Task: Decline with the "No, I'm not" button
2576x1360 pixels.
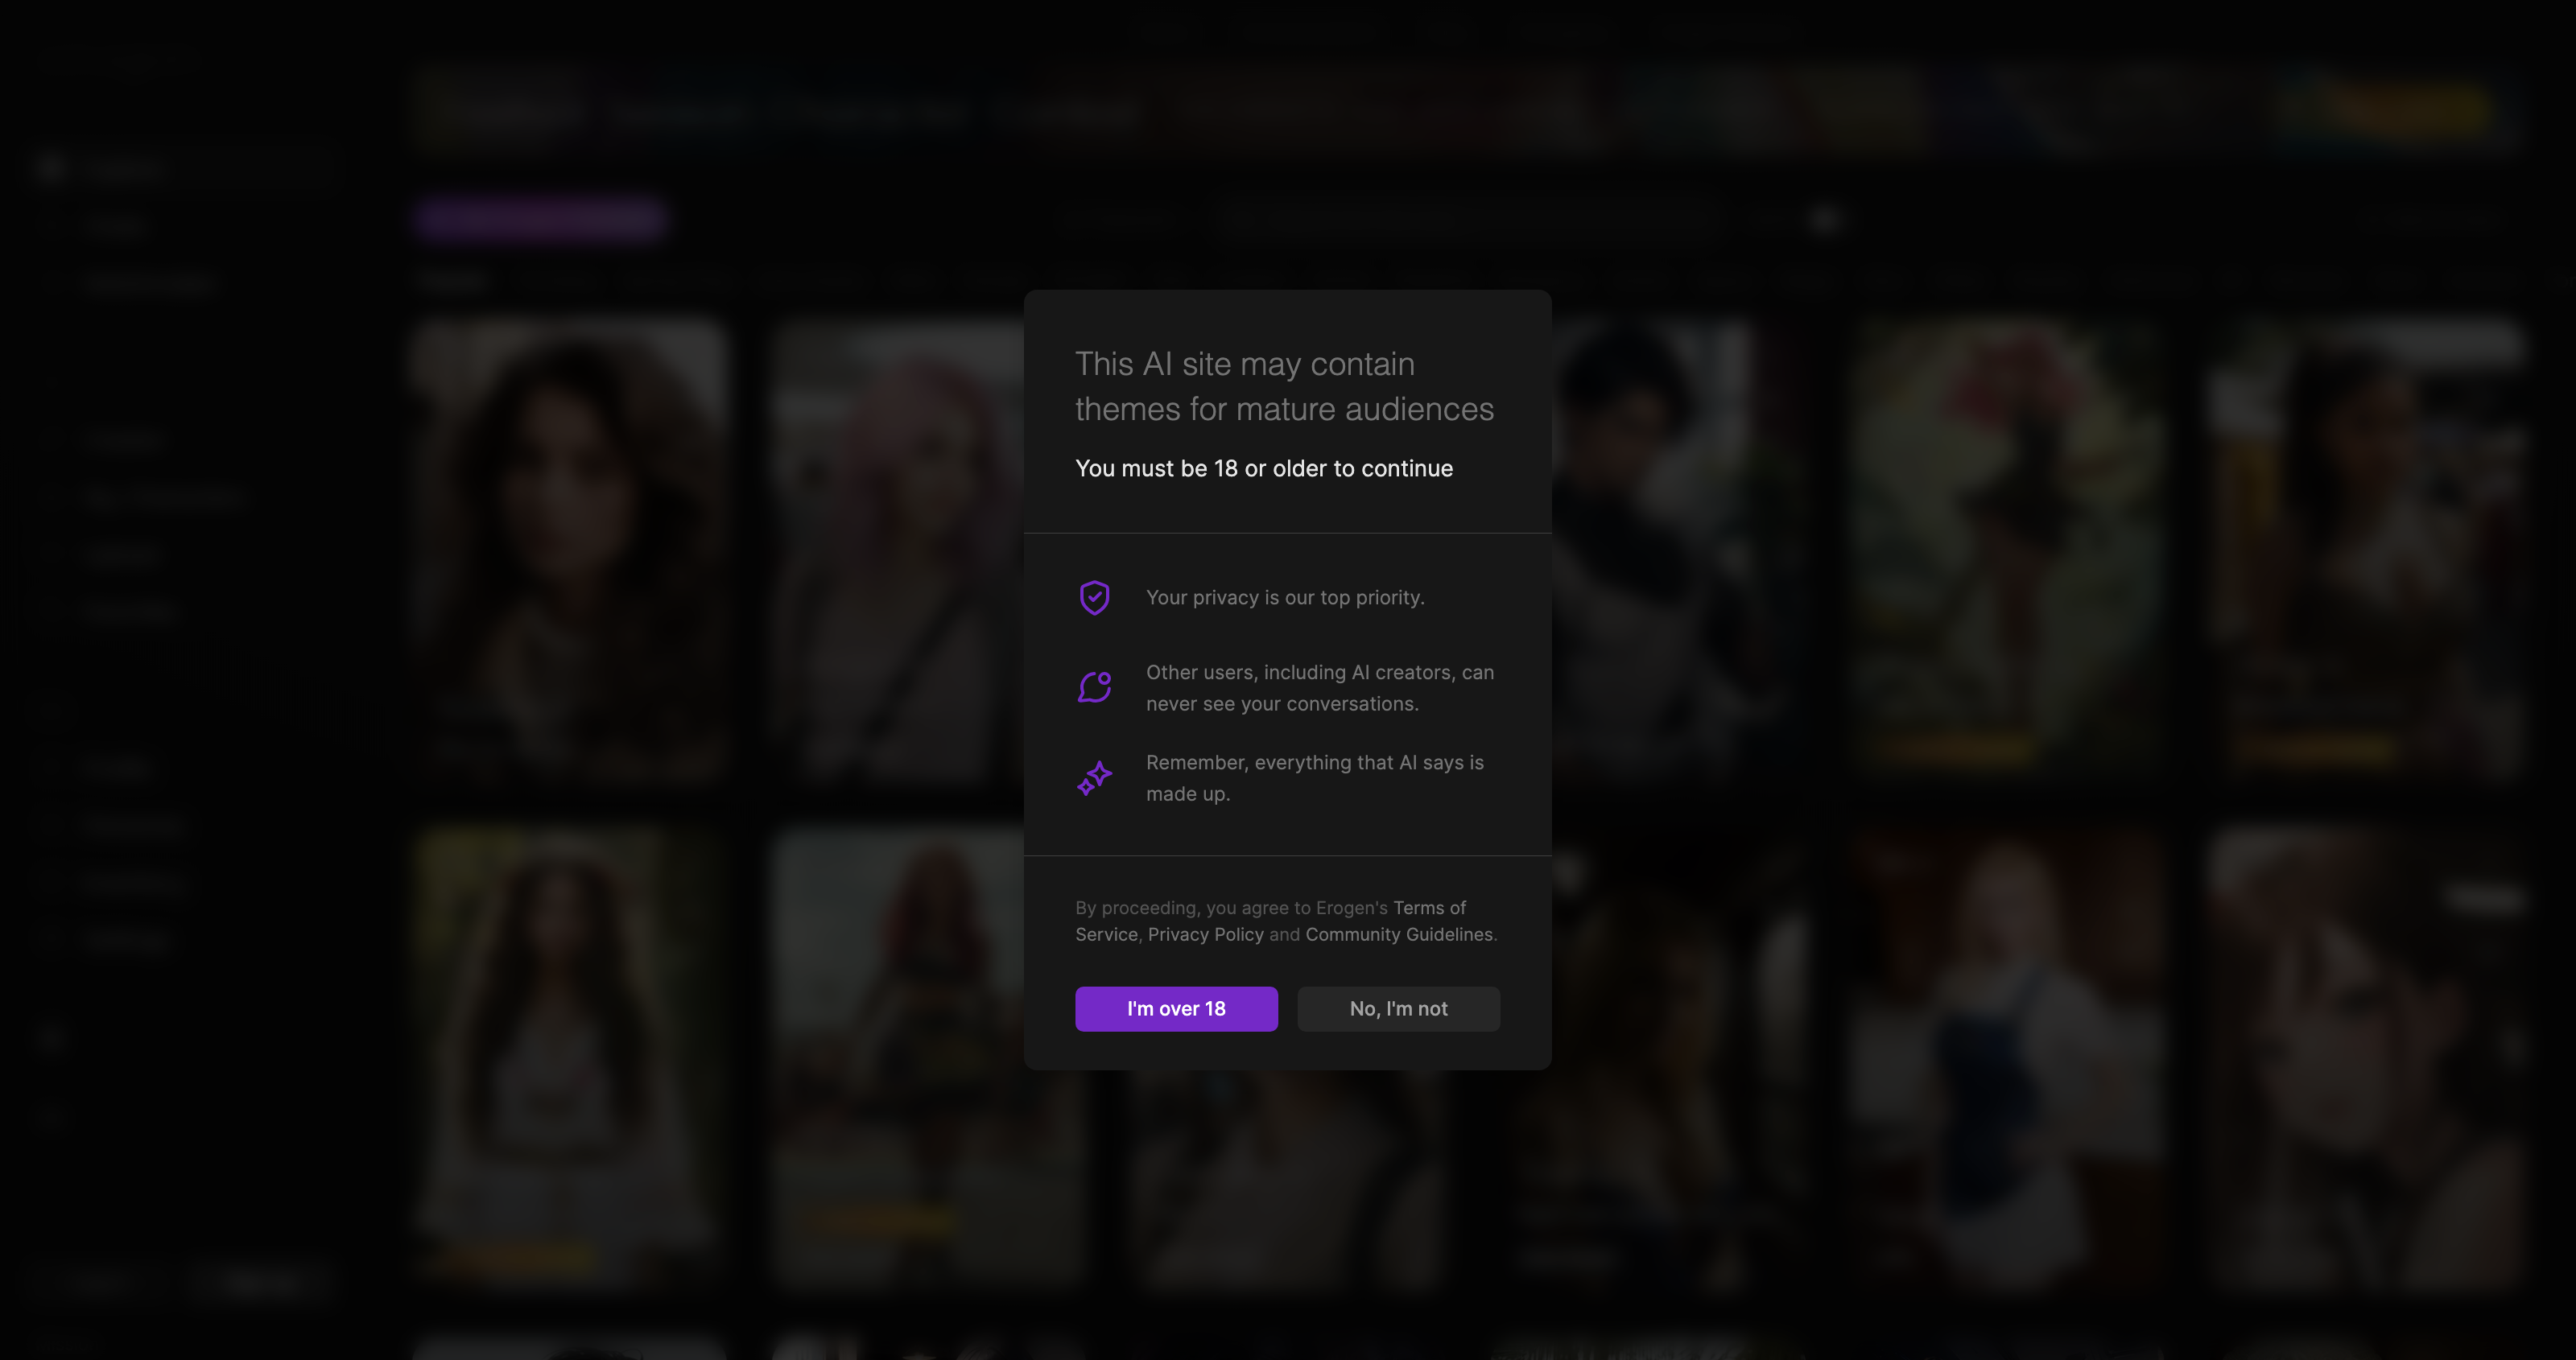Action: [x=1398, y=1008]
